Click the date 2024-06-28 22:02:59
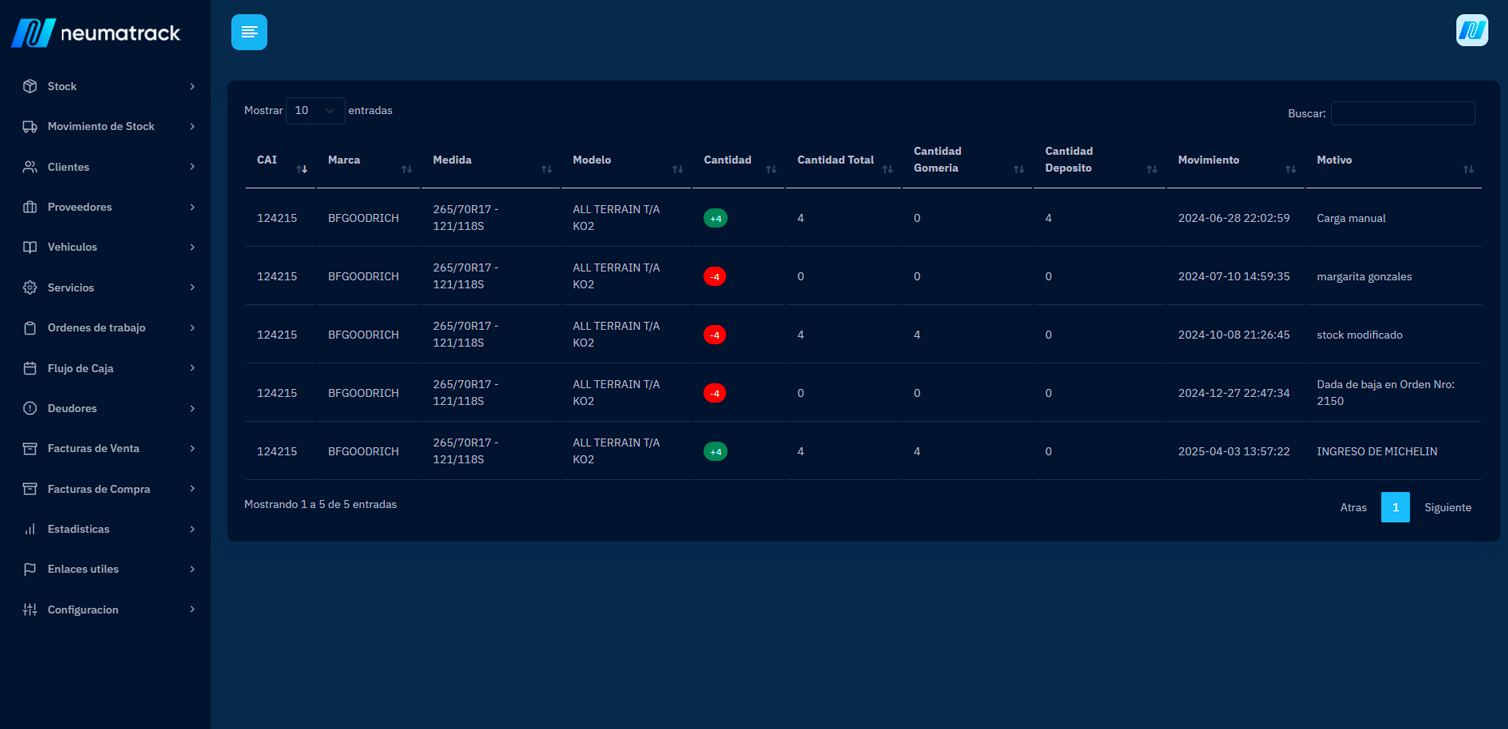Screen dimensions: 1508x729 [x=1234, y=218]
